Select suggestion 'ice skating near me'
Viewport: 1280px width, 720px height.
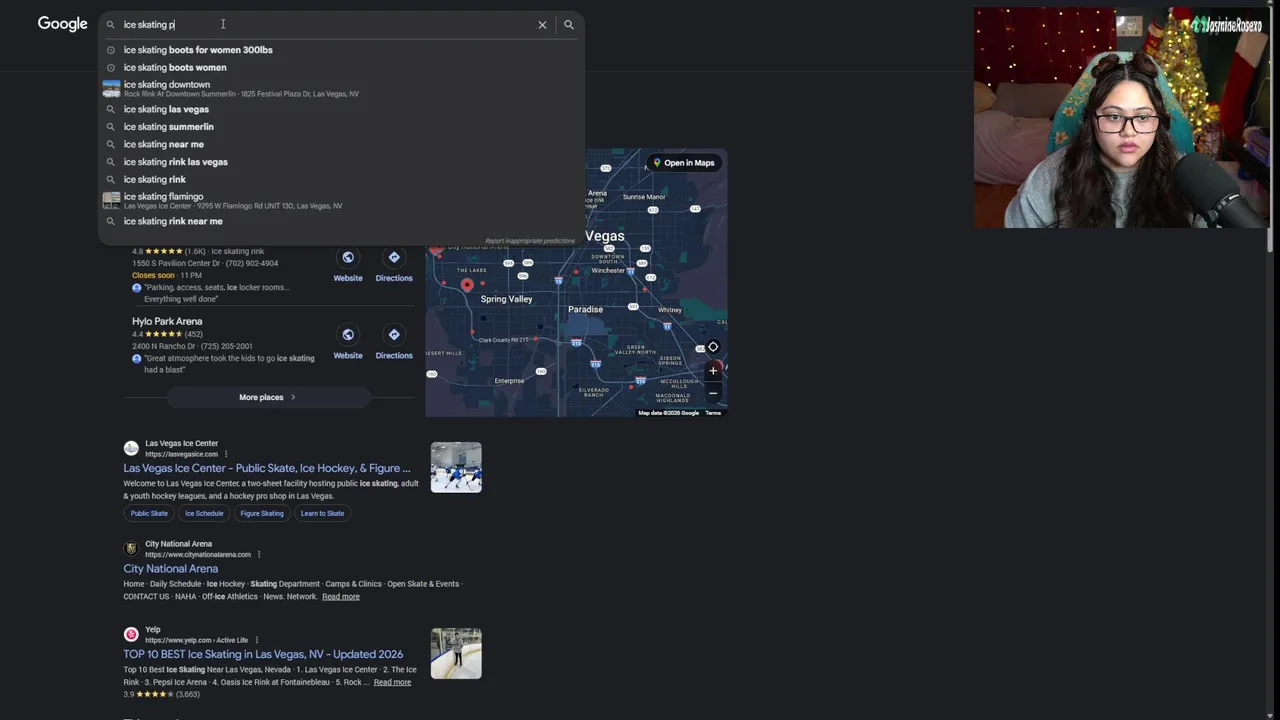163,144
